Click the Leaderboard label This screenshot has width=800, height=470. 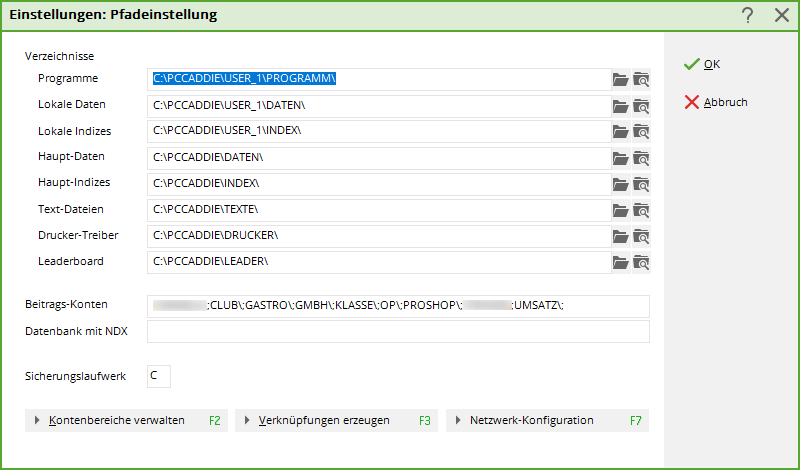[x=71, y=261]
